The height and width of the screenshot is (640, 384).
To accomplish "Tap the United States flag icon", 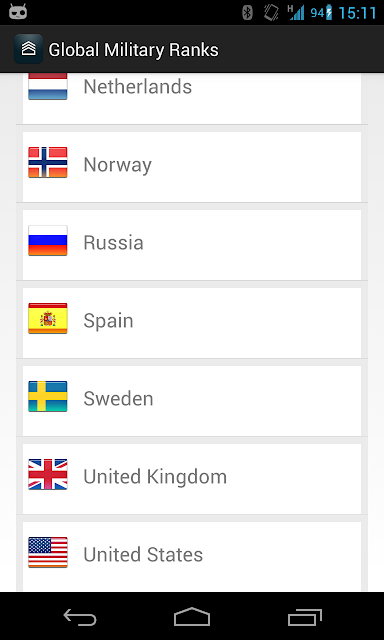I will click(48, 552).
